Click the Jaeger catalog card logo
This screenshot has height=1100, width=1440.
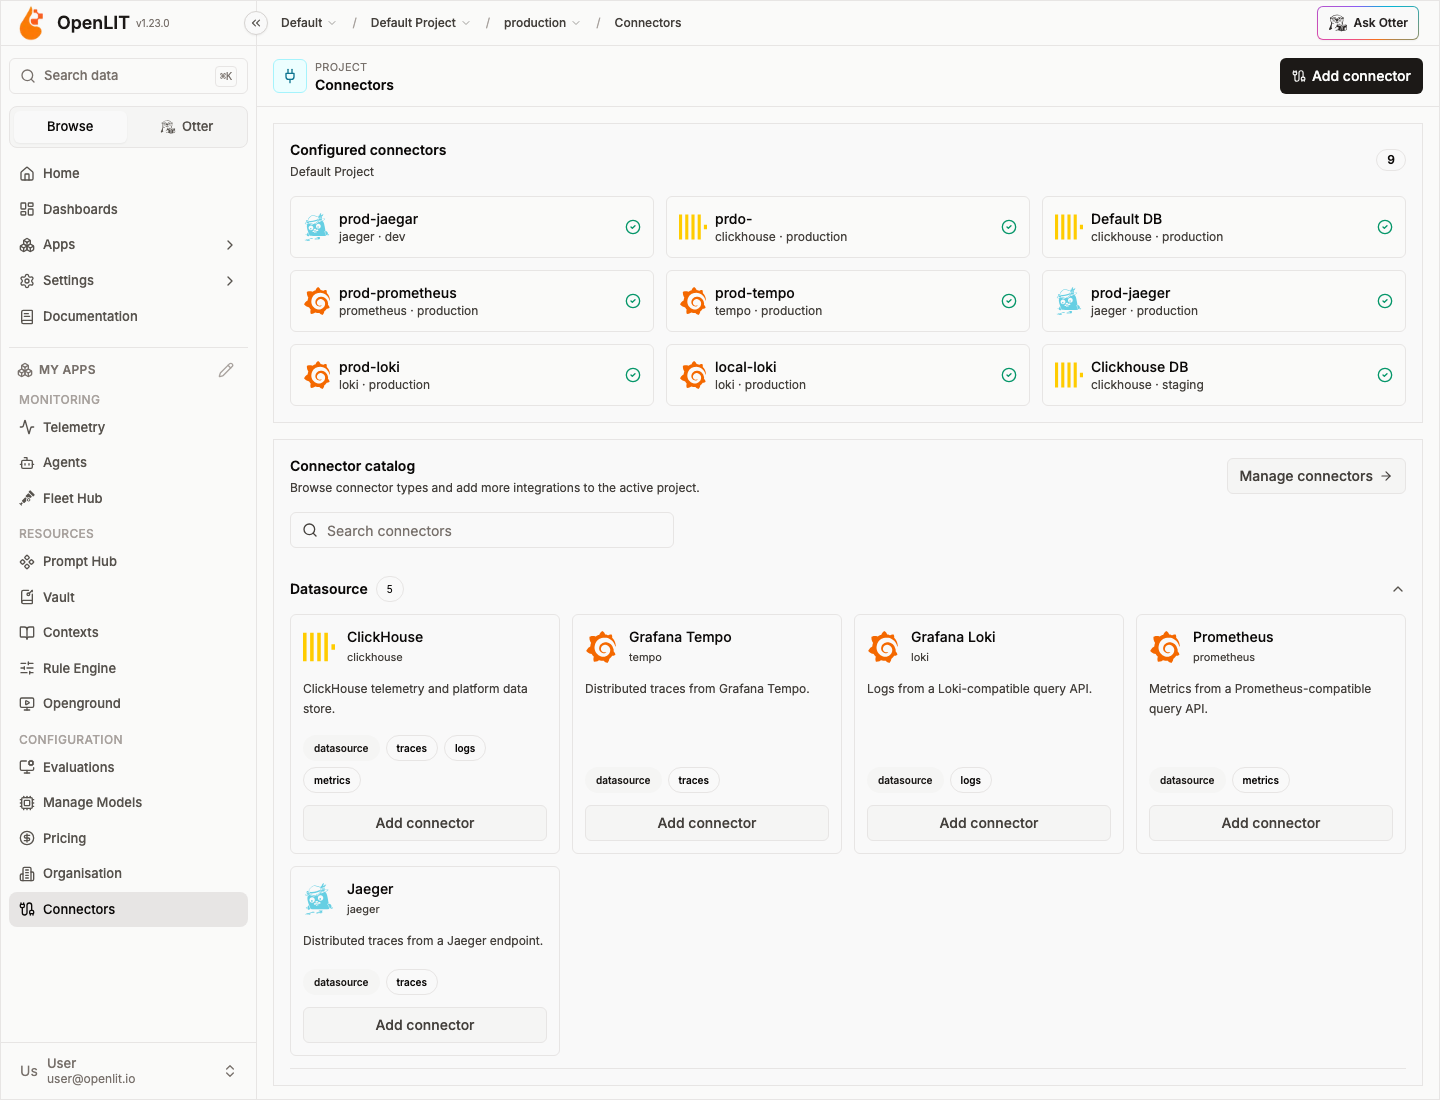tap(318, 899)
